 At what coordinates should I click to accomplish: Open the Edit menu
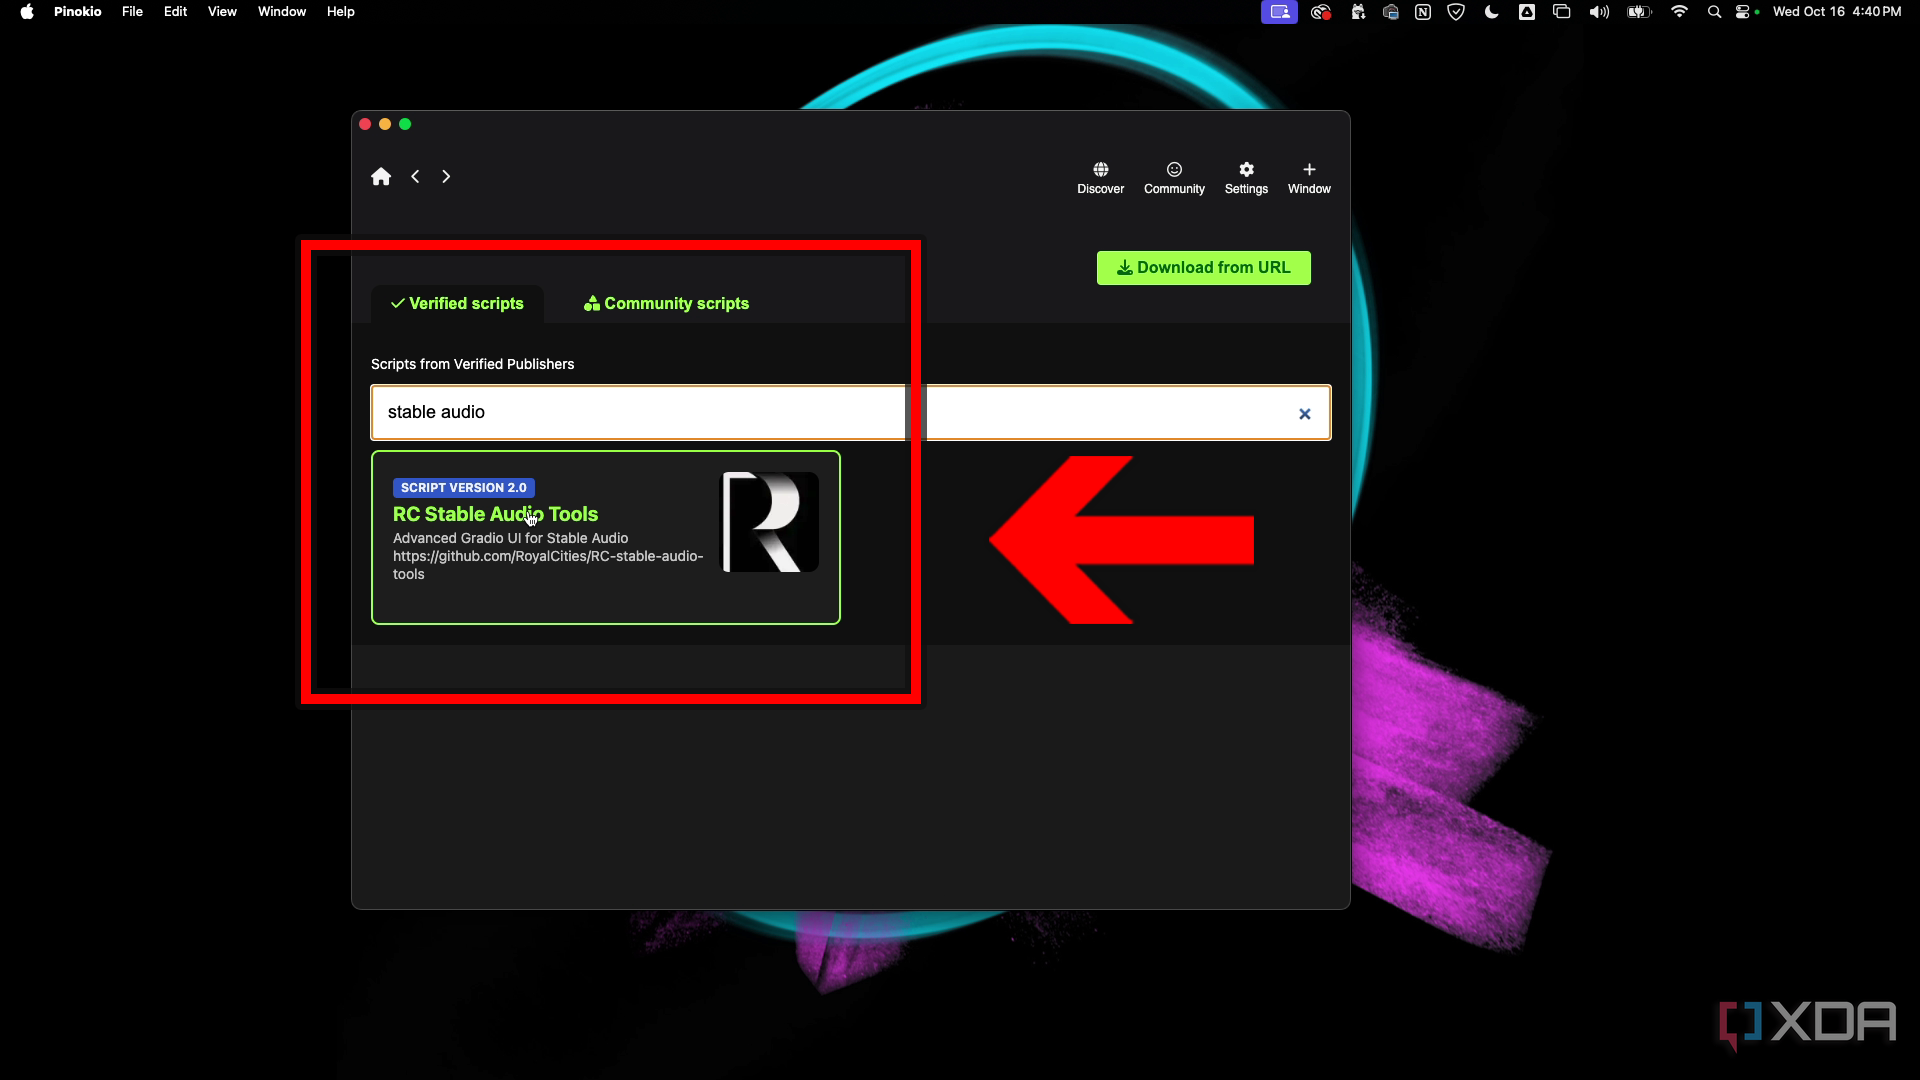coord(175,12)
